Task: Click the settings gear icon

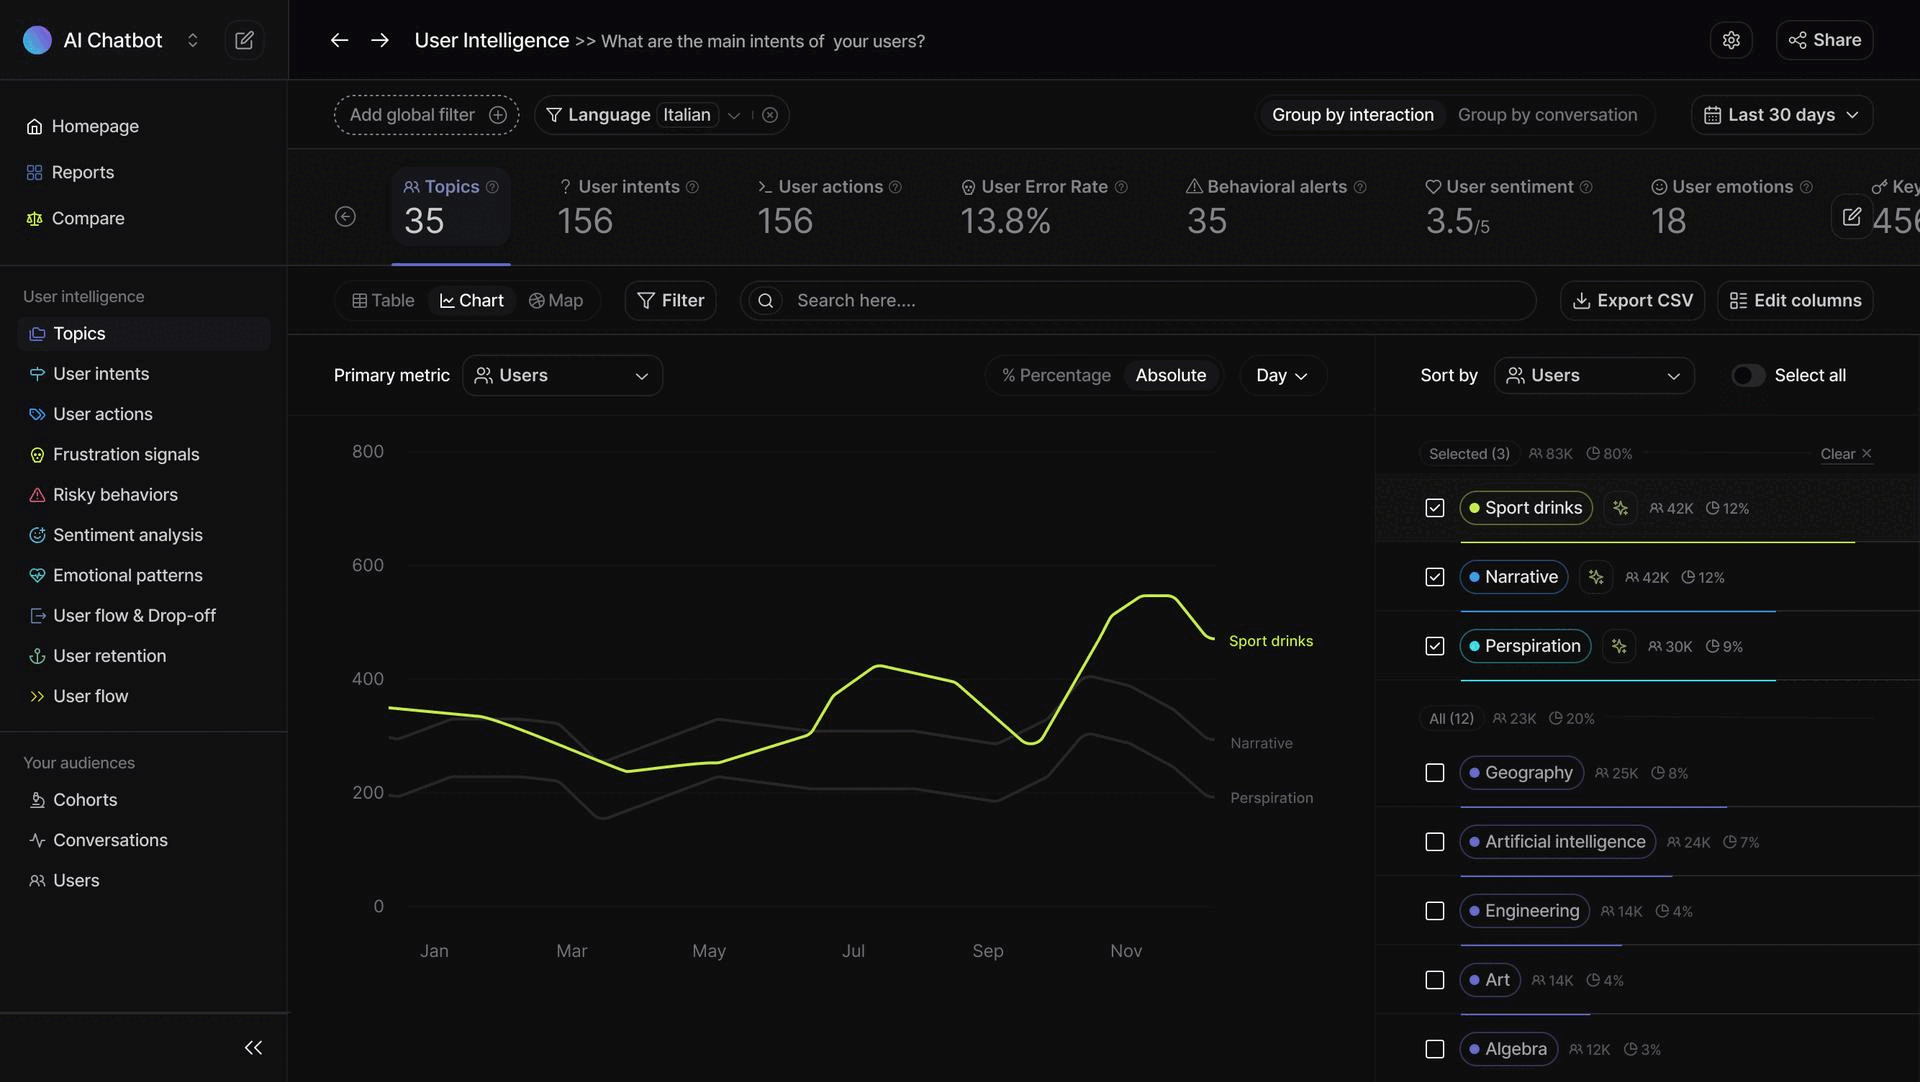Action: pyautogui.click(x=1731, y=40)
